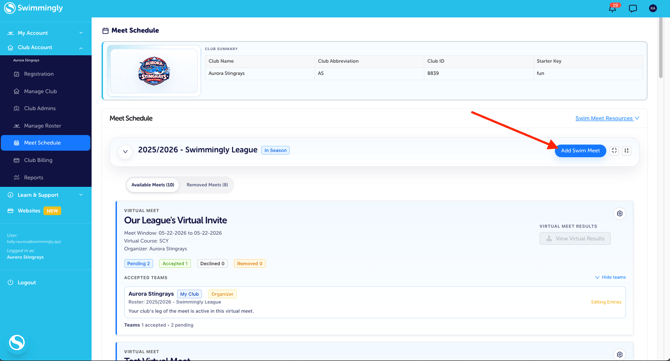Click the In Season badge

(x=275, y=150)
